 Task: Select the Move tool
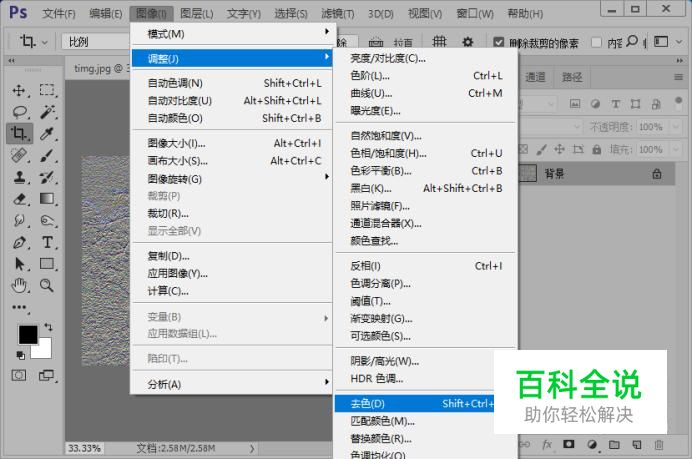point(19,90)
